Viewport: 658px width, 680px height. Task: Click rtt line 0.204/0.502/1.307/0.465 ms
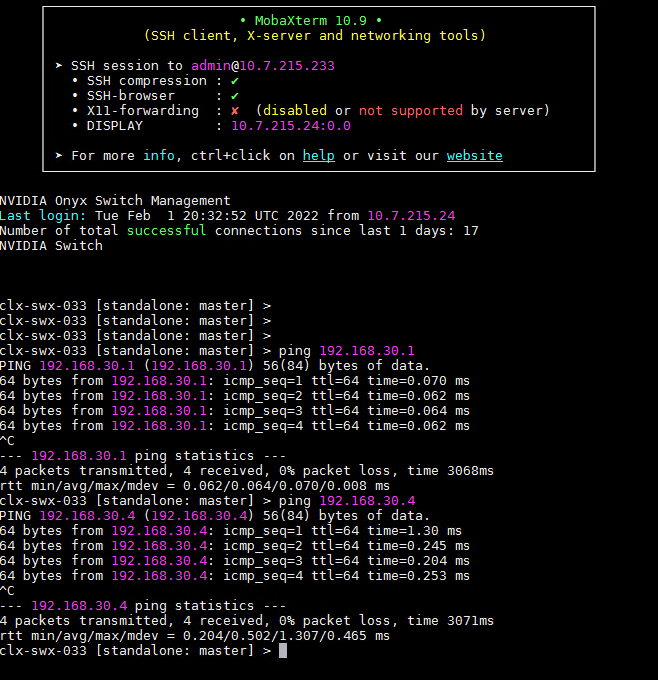tap(195, 636)
